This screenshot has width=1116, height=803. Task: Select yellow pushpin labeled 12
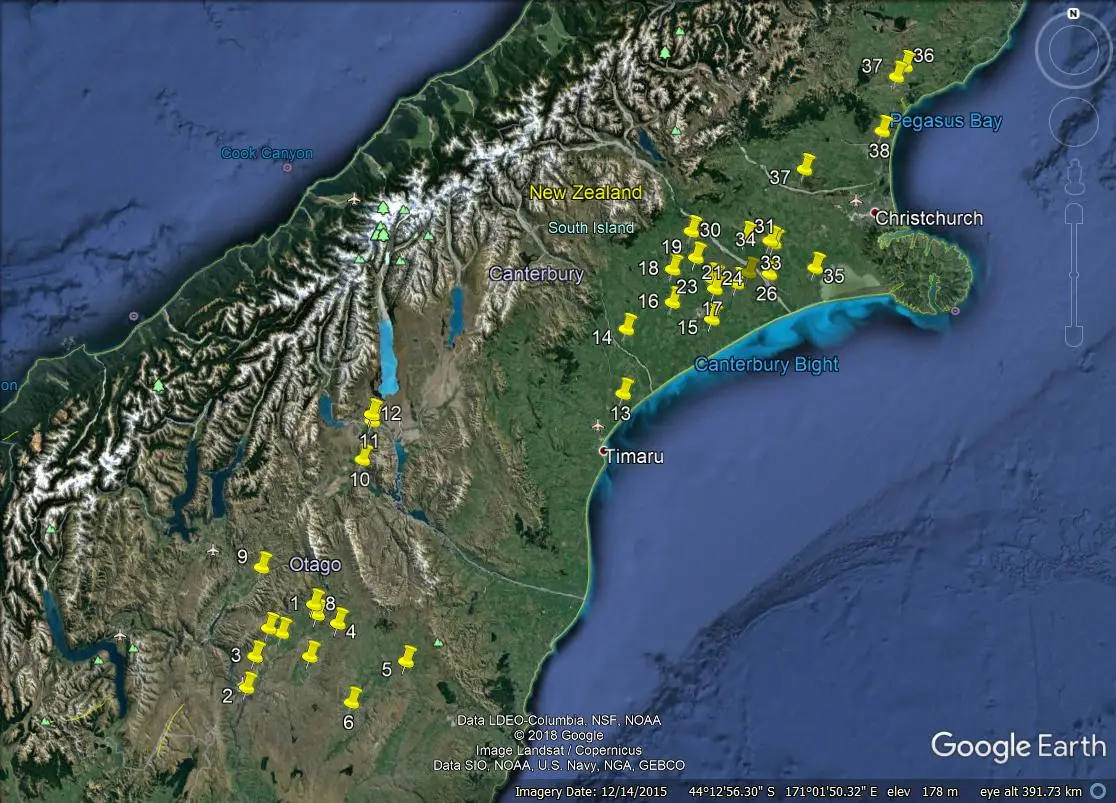click(x=374, y=409)
